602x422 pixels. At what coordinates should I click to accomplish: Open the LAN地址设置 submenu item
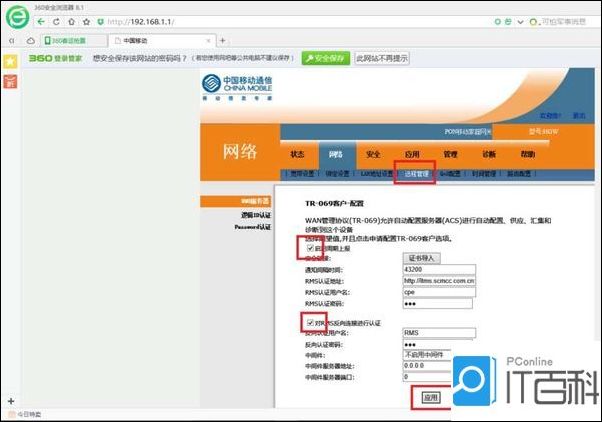pos(377,174)
